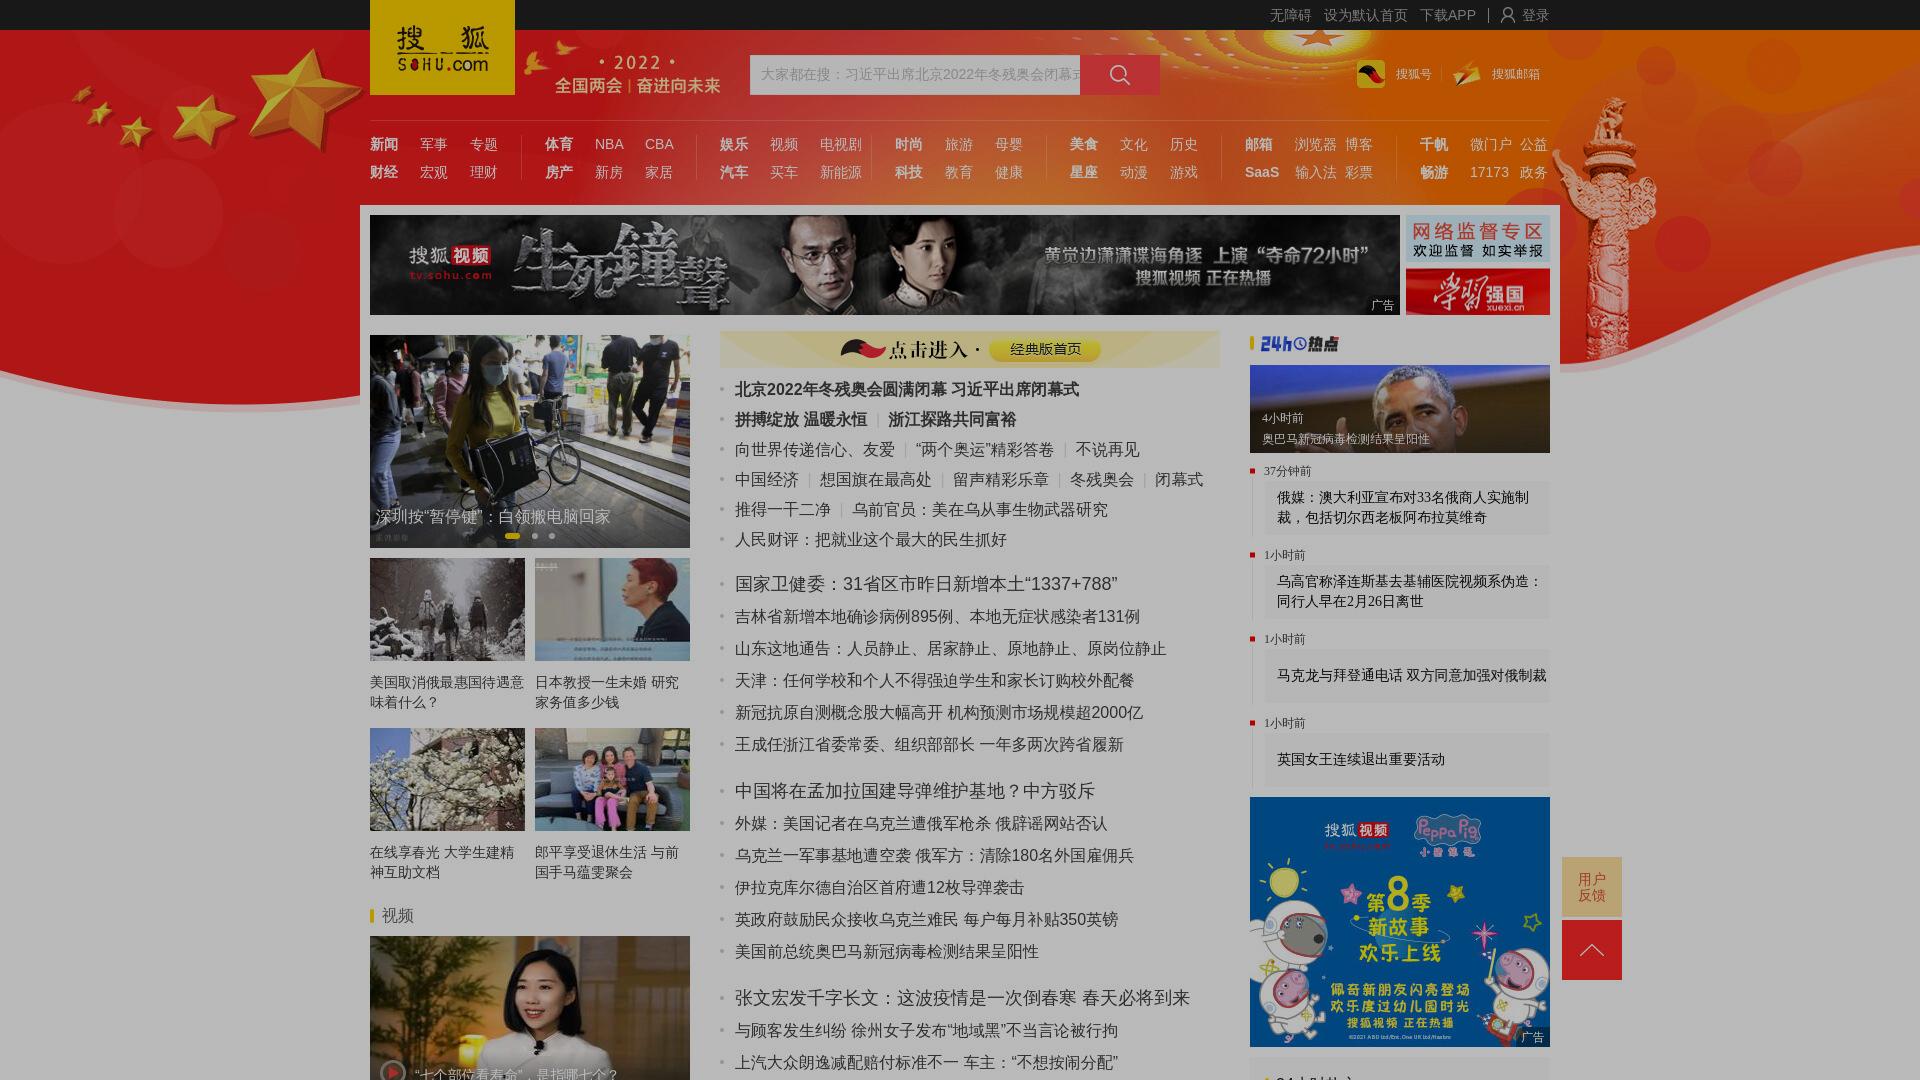Screen dimensions: 1920x1080
Task: Open 张文宏发千字长文 headline
Action: pyautogui.click(x=962, y=998)
